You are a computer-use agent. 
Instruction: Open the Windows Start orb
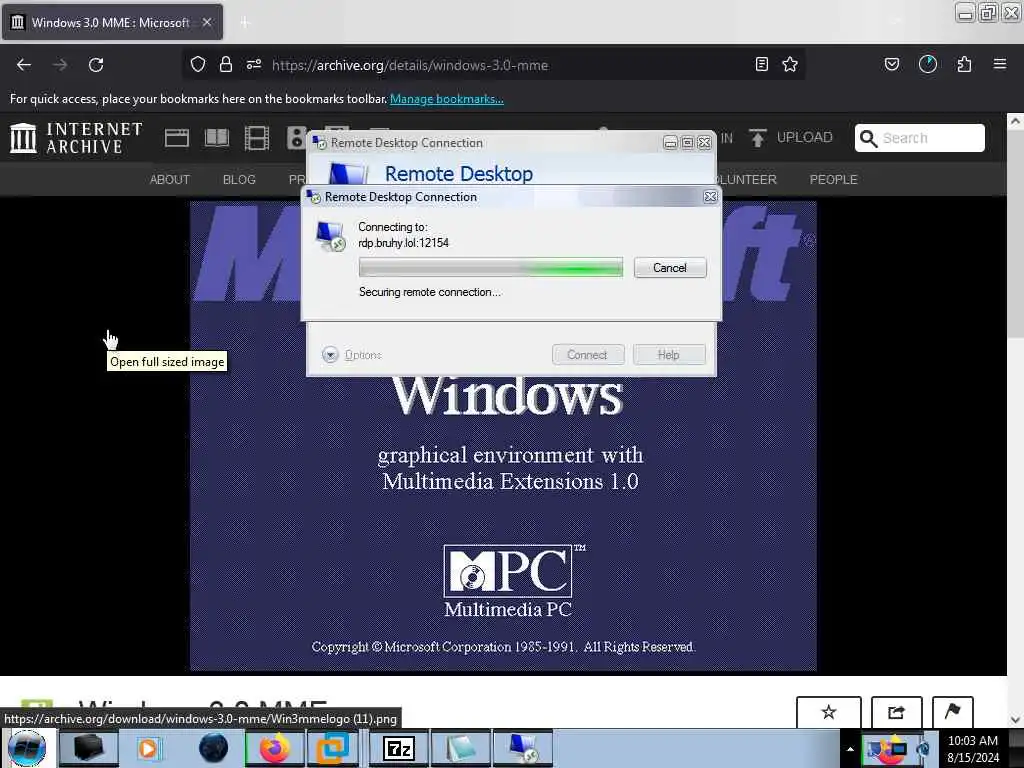[27, 748]
